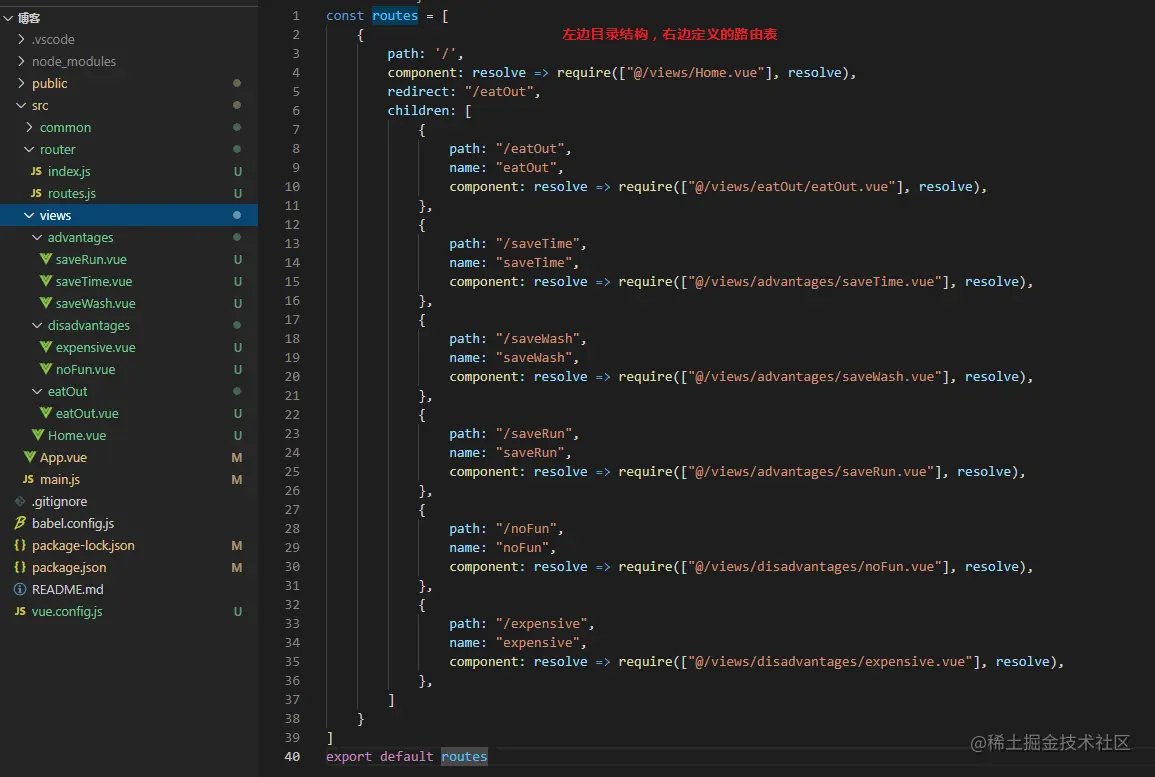Screen dimensions: 1155x777
Task: Open saveTime.vue file
Action: 94,281
